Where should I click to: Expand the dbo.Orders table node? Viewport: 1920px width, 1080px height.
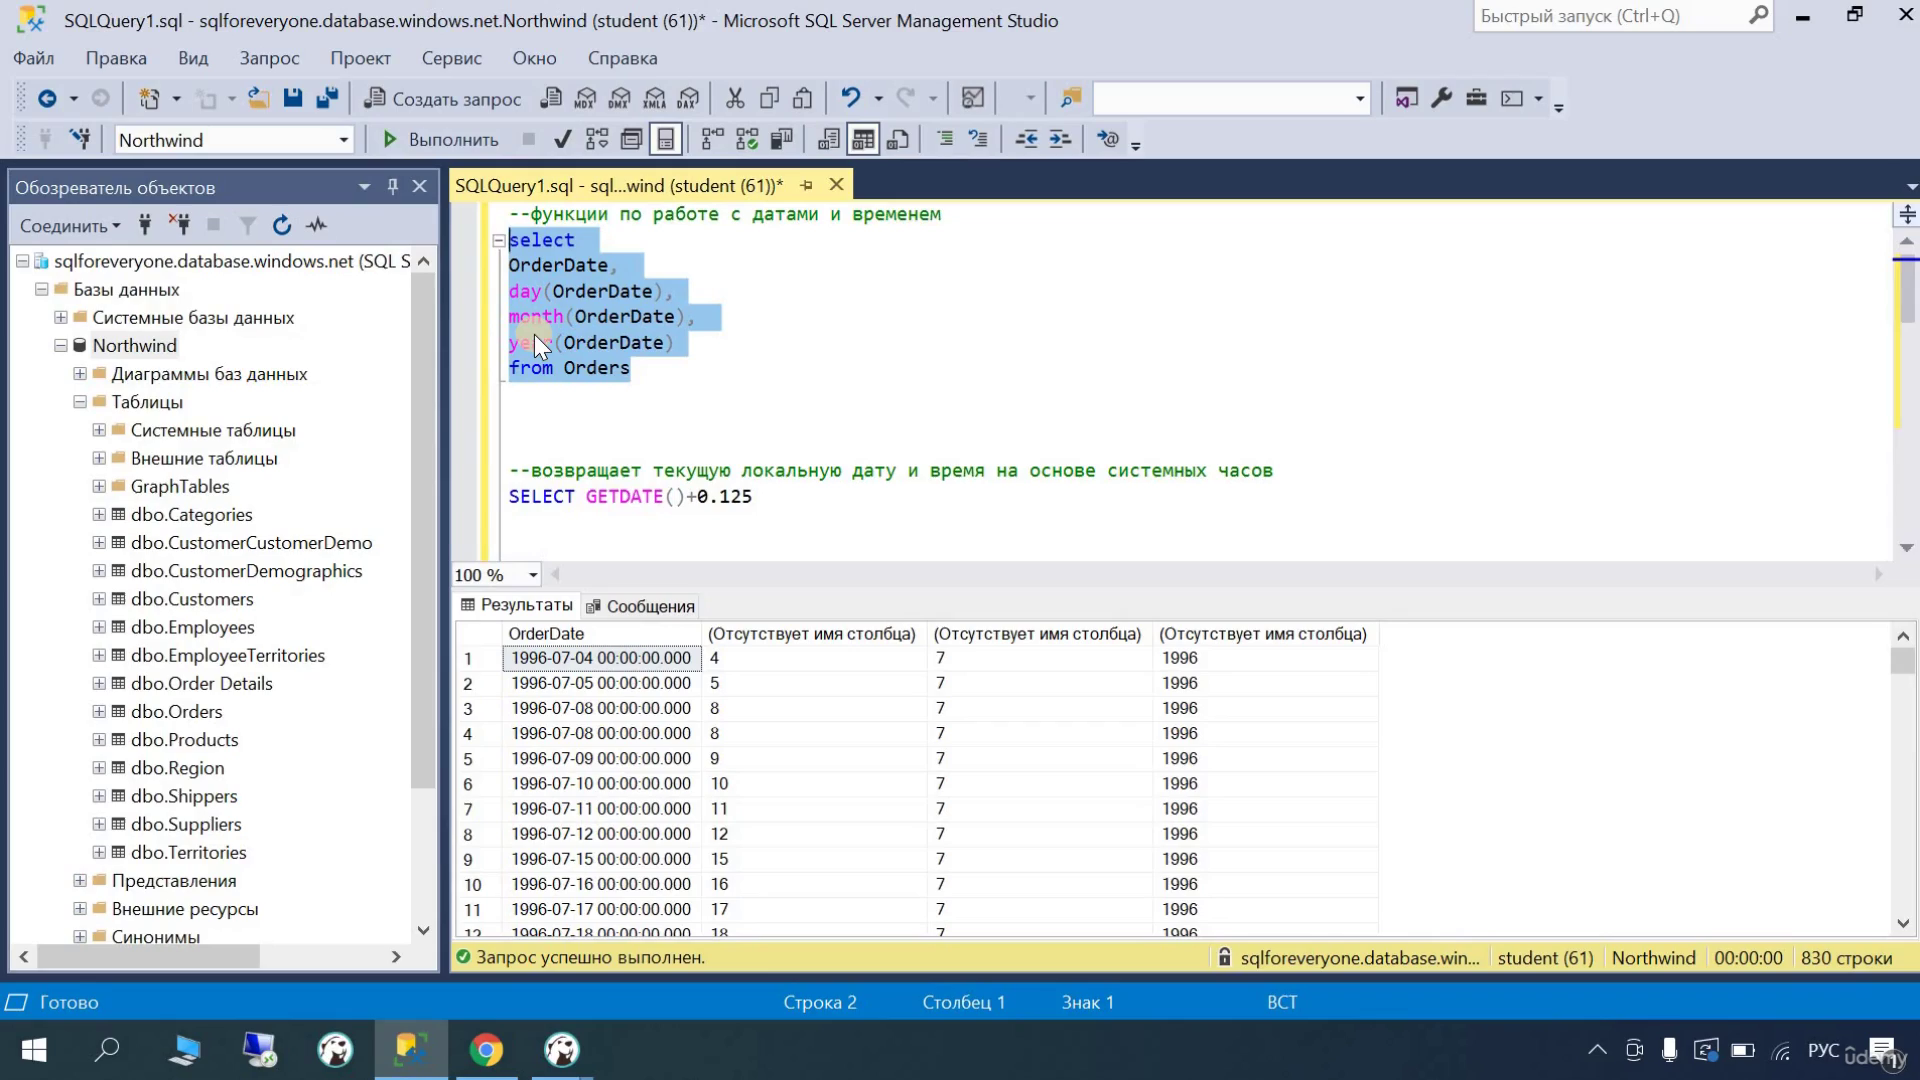(99, 712)
